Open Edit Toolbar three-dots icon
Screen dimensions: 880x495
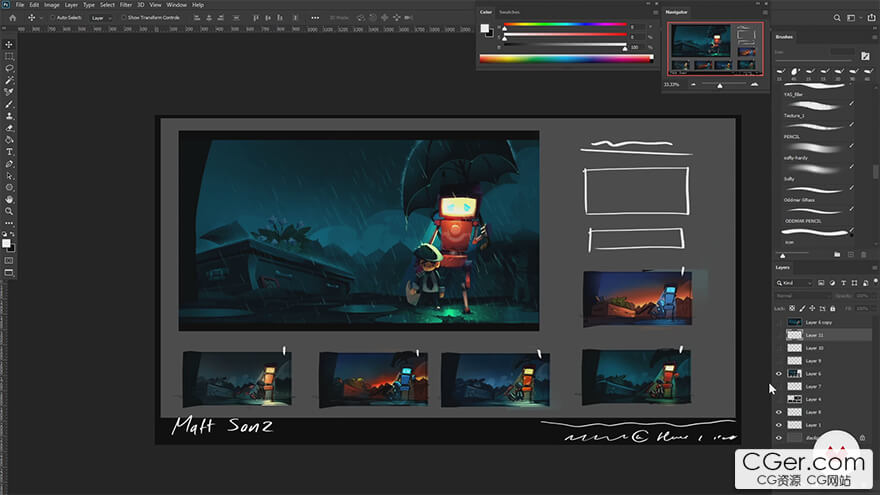(9, 223)
